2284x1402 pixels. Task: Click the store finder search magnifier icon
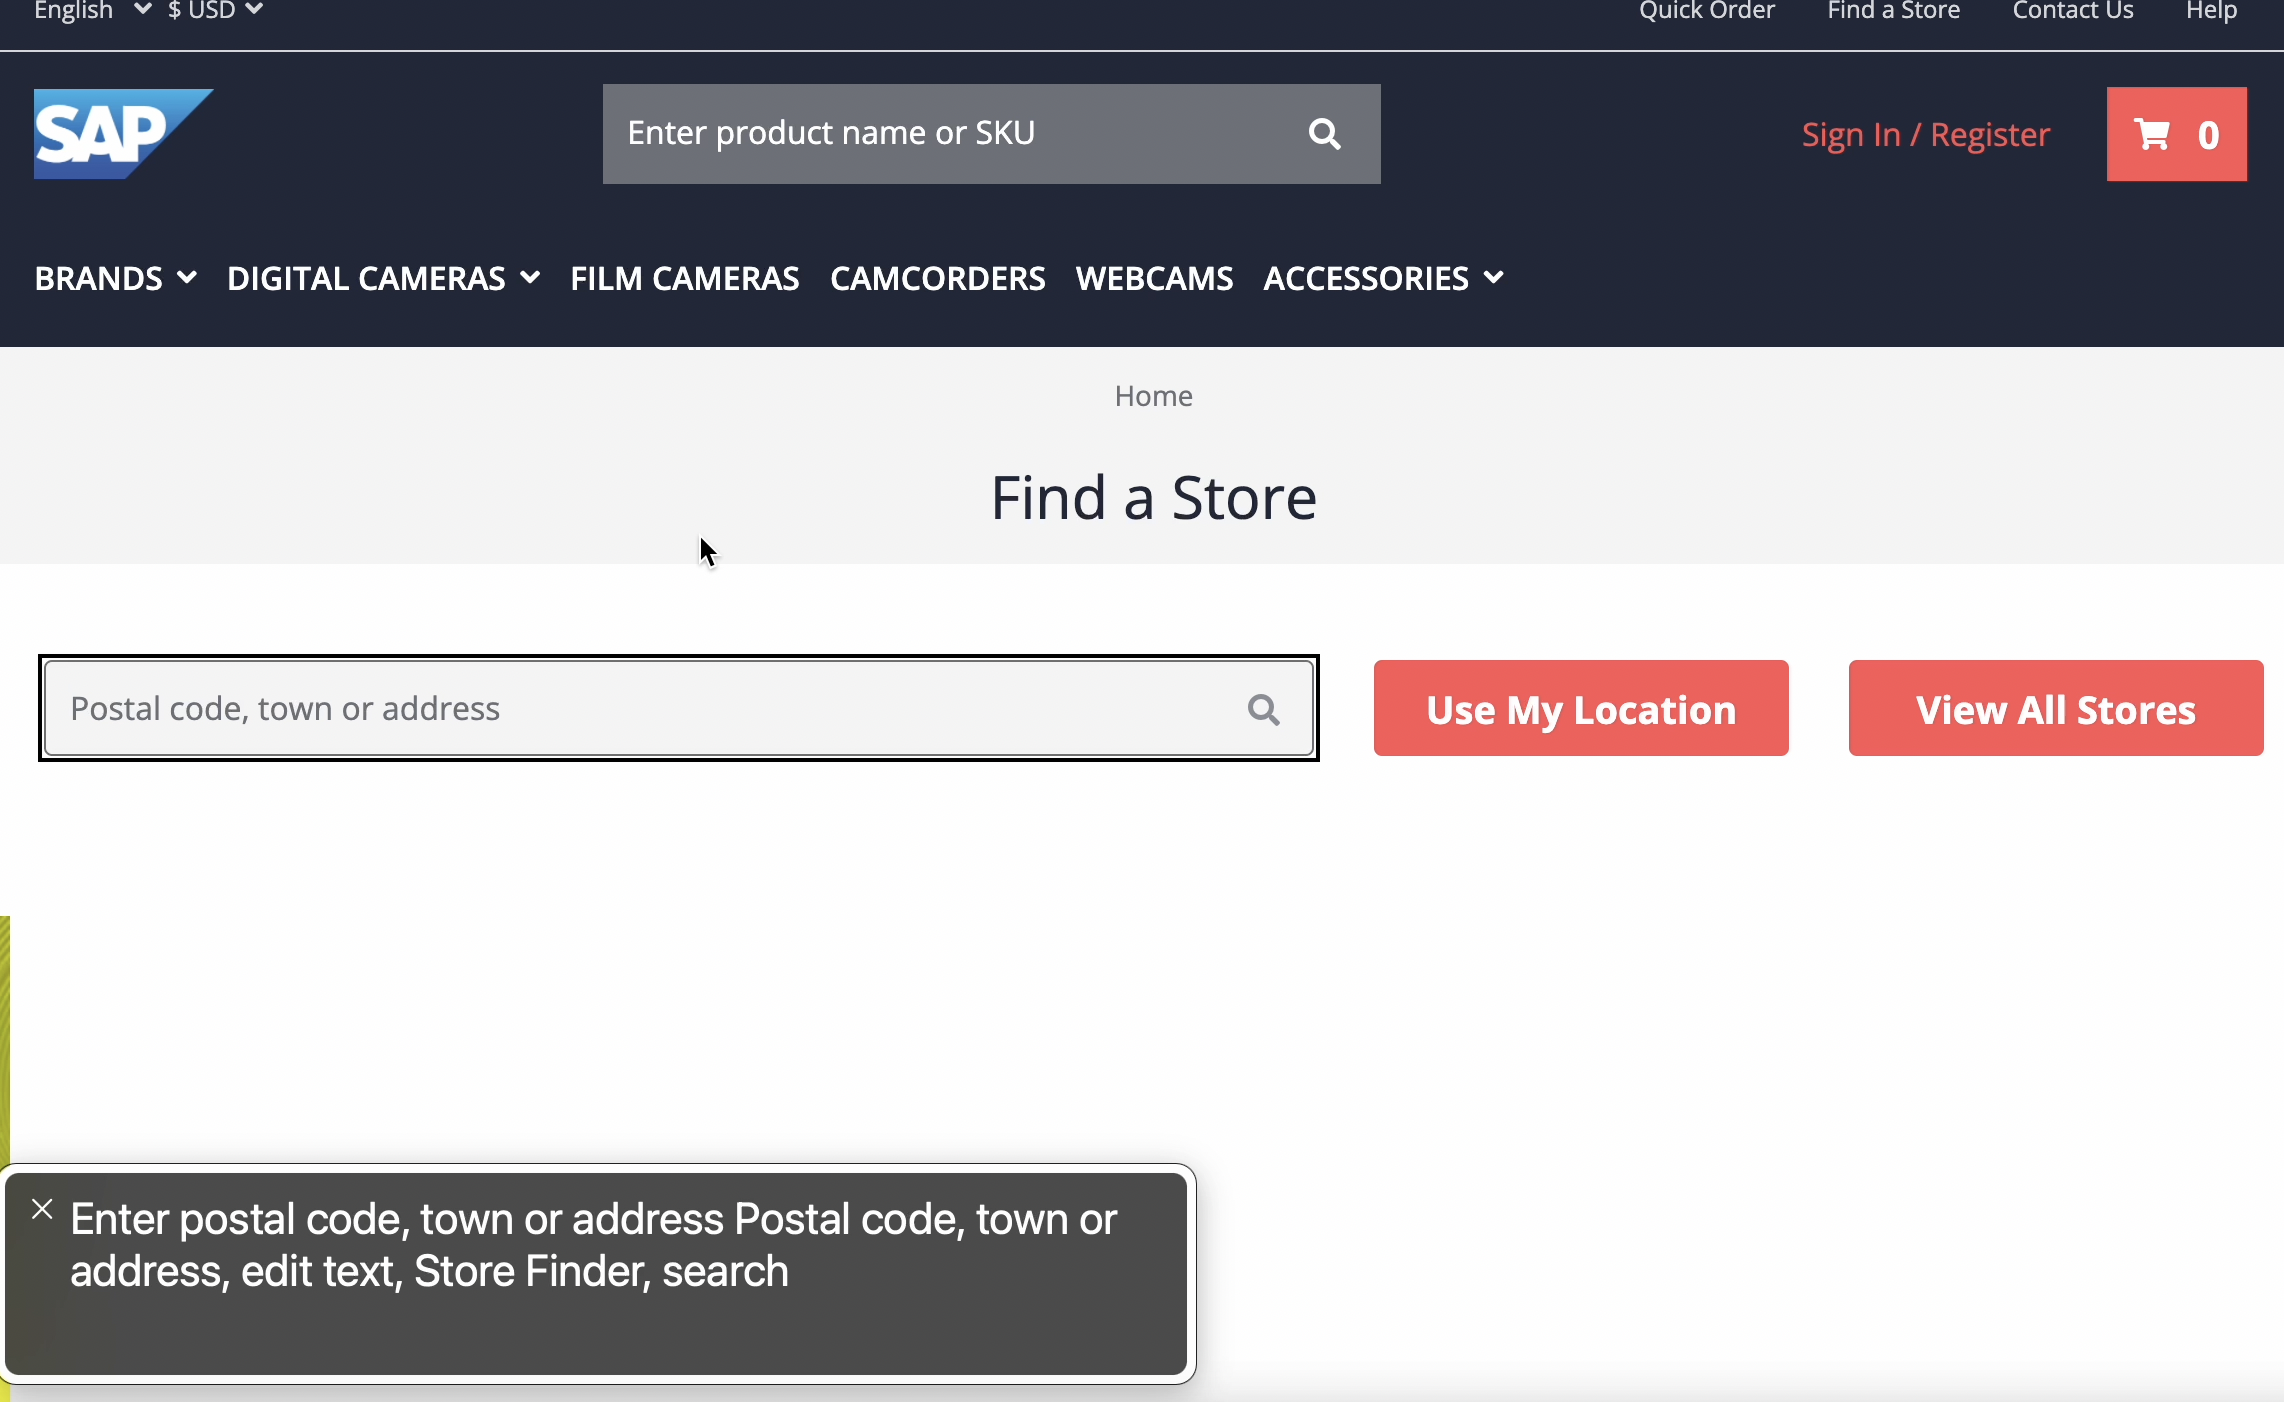point(1264,709)
